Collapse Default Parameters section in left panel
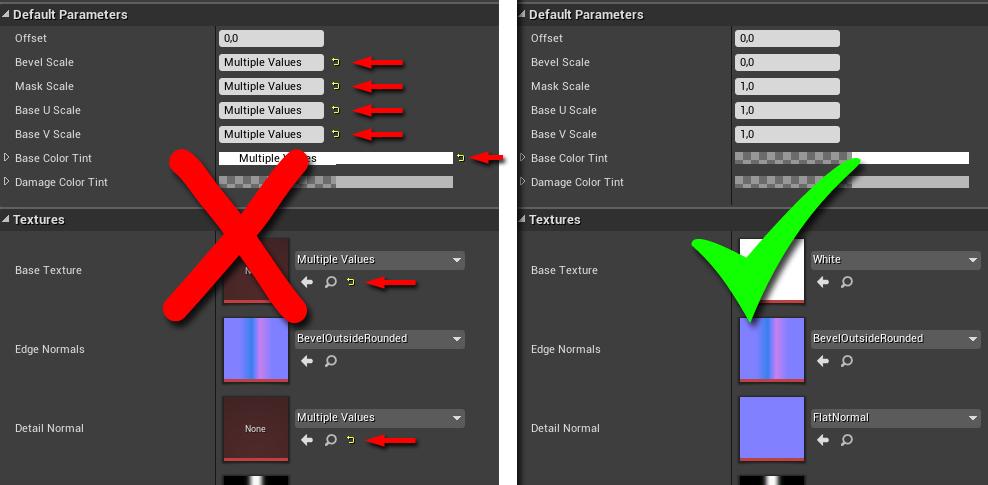The height and width of the screenshot is (485, 988). (6, 15)
